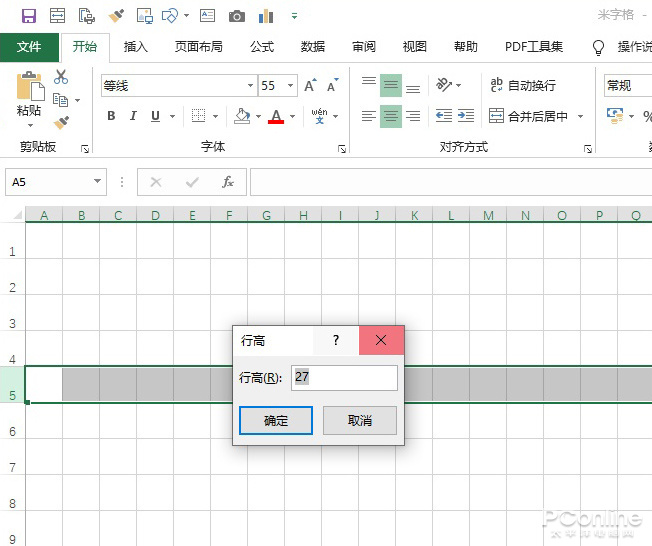The width and height of the screenshot is (652, 546).
Task: Click the camera icon in quick access toolbar
Action: click(x=236, y=16)
